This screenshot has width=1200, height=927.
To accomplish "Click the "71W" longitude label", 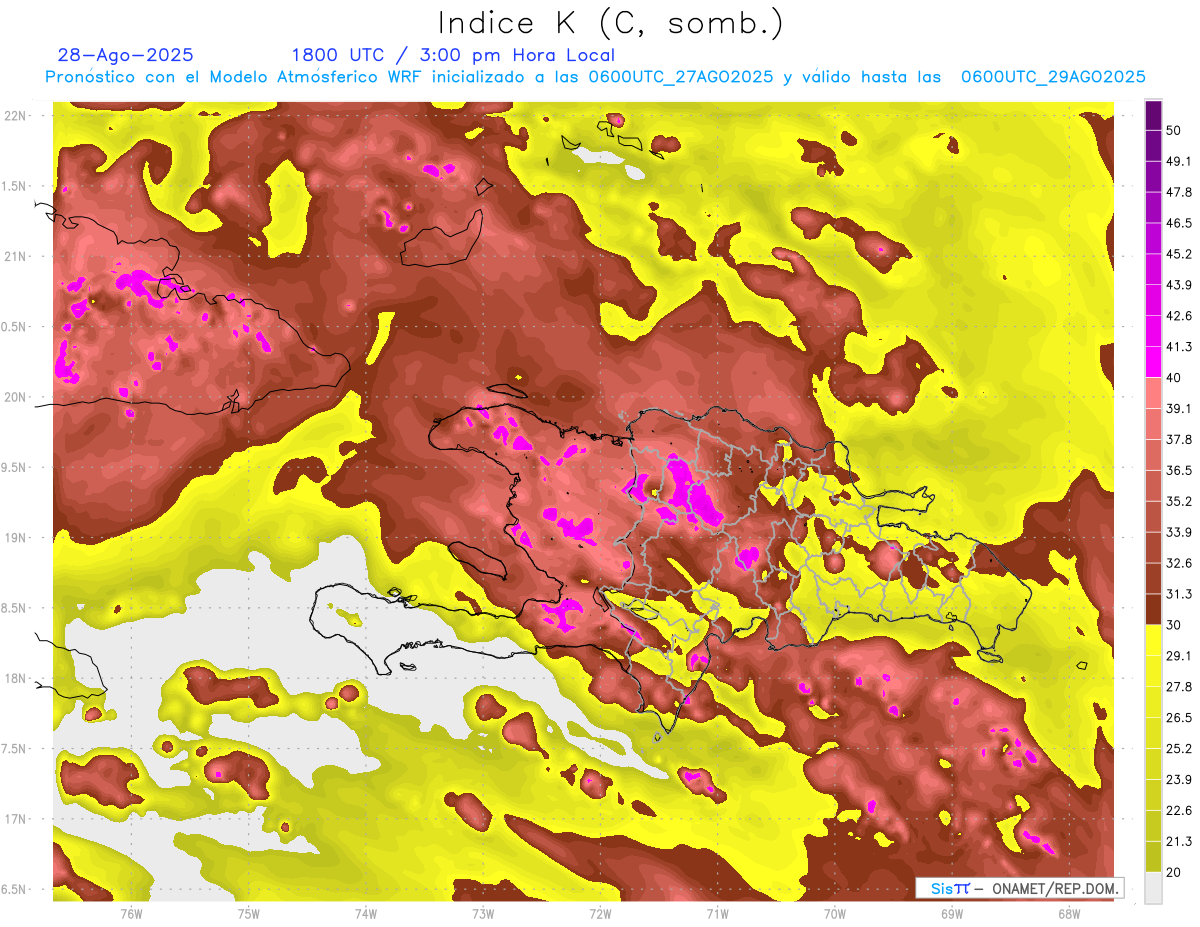I will click(x=717, y=914).
